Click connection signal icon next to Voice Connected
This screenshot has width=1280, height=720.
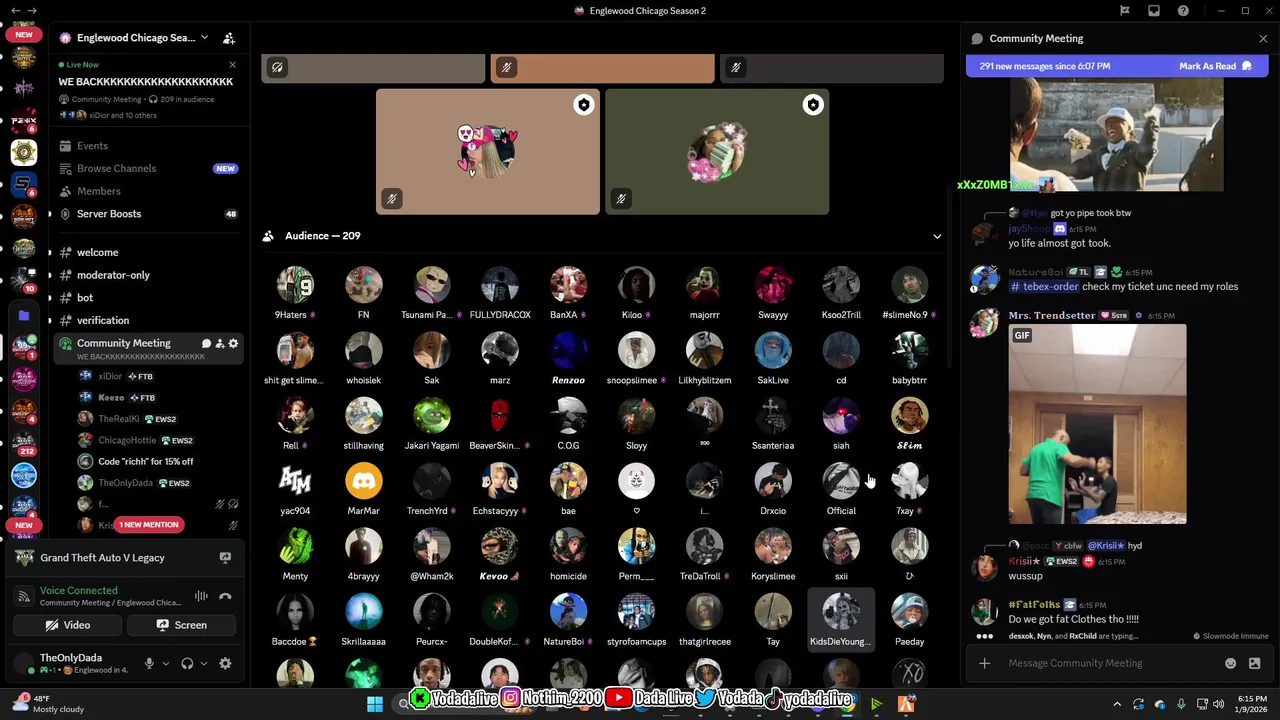click(23, 597)
